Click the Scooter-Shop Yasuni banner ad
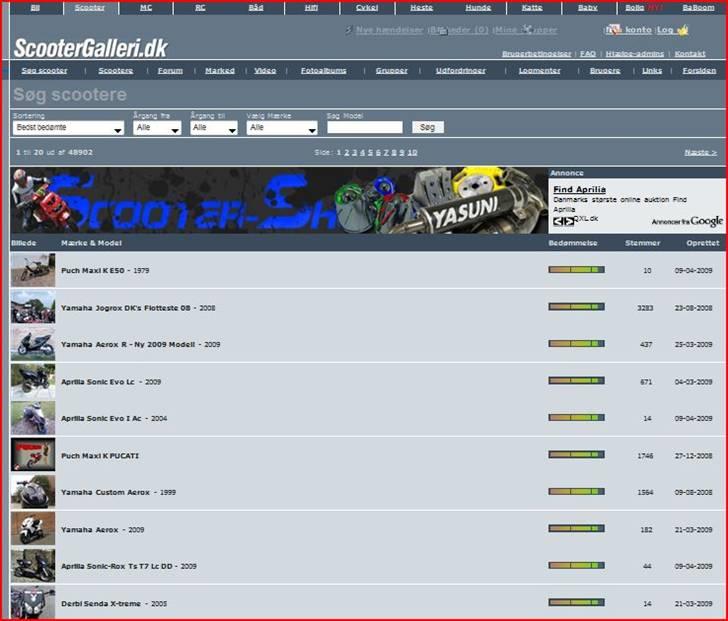This screenshot has width=728, height=621. point(278,200)
